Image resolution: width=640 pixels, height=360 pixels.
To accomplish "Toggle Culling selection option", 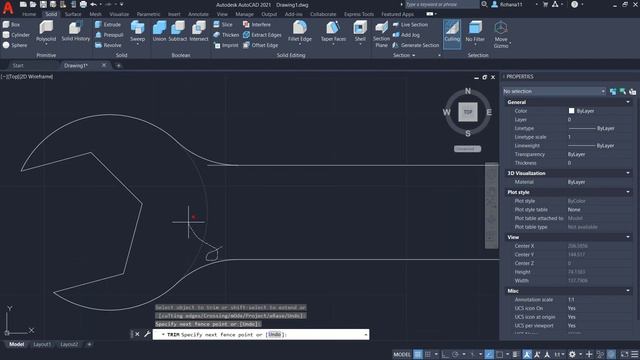I will point(452,33).
